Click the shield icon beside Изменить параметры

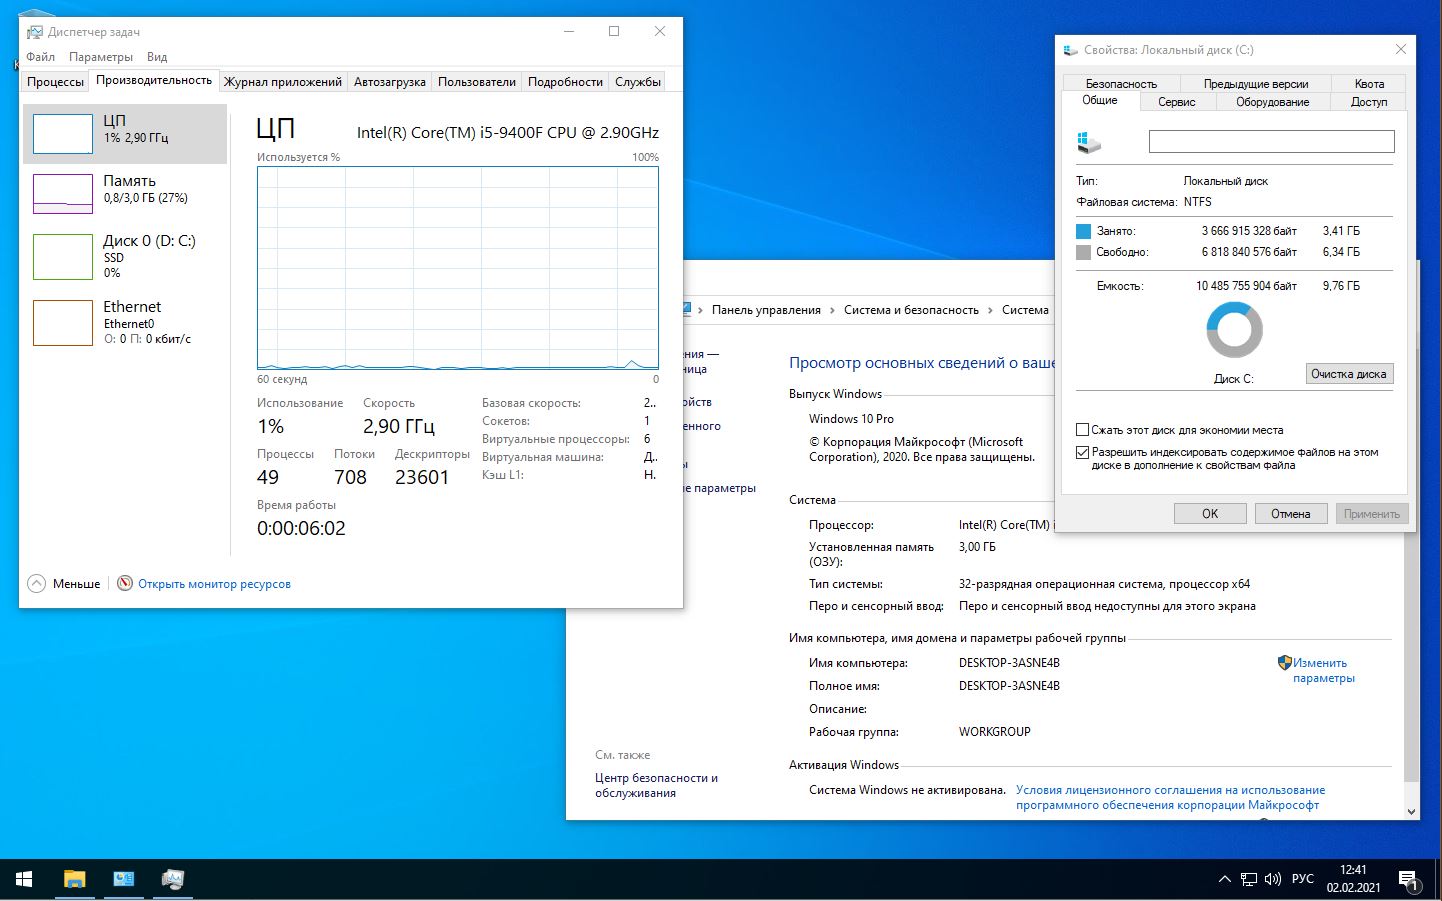point(1285,663)
